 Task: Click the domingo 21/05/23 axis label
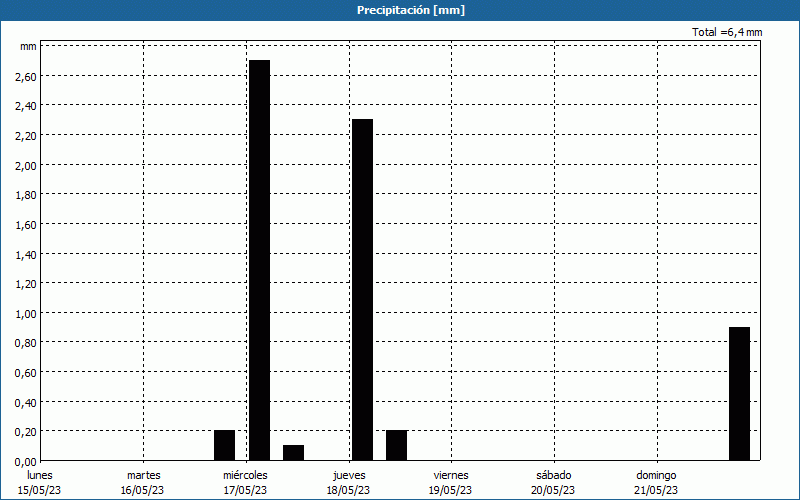pos(657,483)
